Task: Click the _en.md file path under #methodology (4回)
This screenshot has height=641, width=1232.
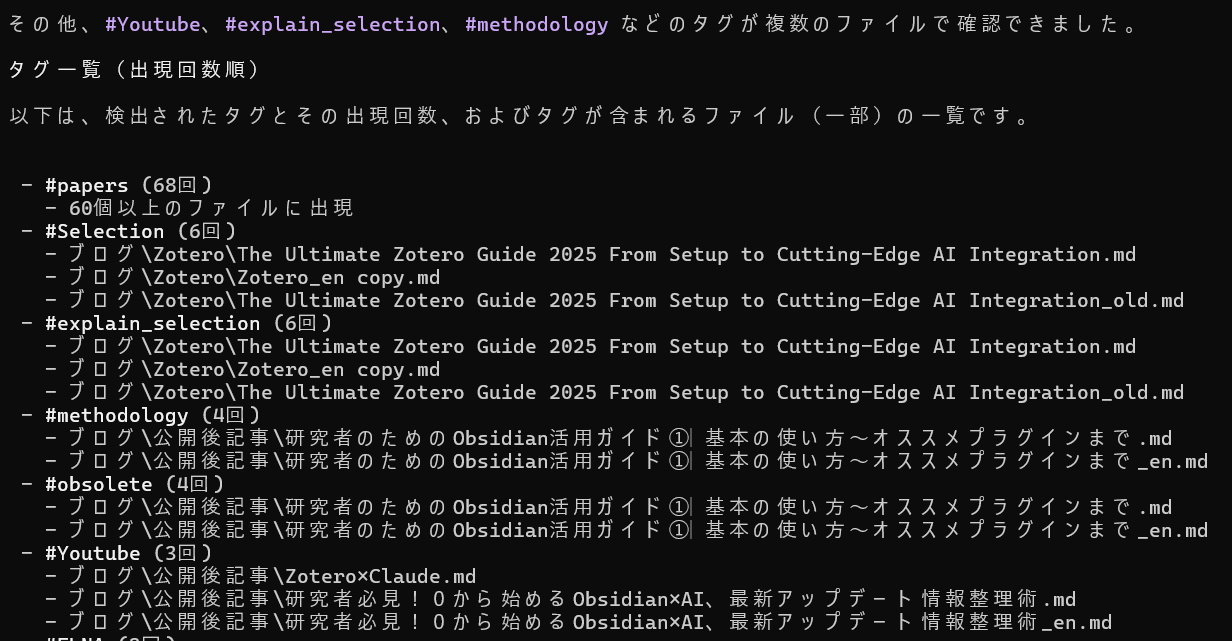Action: 639,461
